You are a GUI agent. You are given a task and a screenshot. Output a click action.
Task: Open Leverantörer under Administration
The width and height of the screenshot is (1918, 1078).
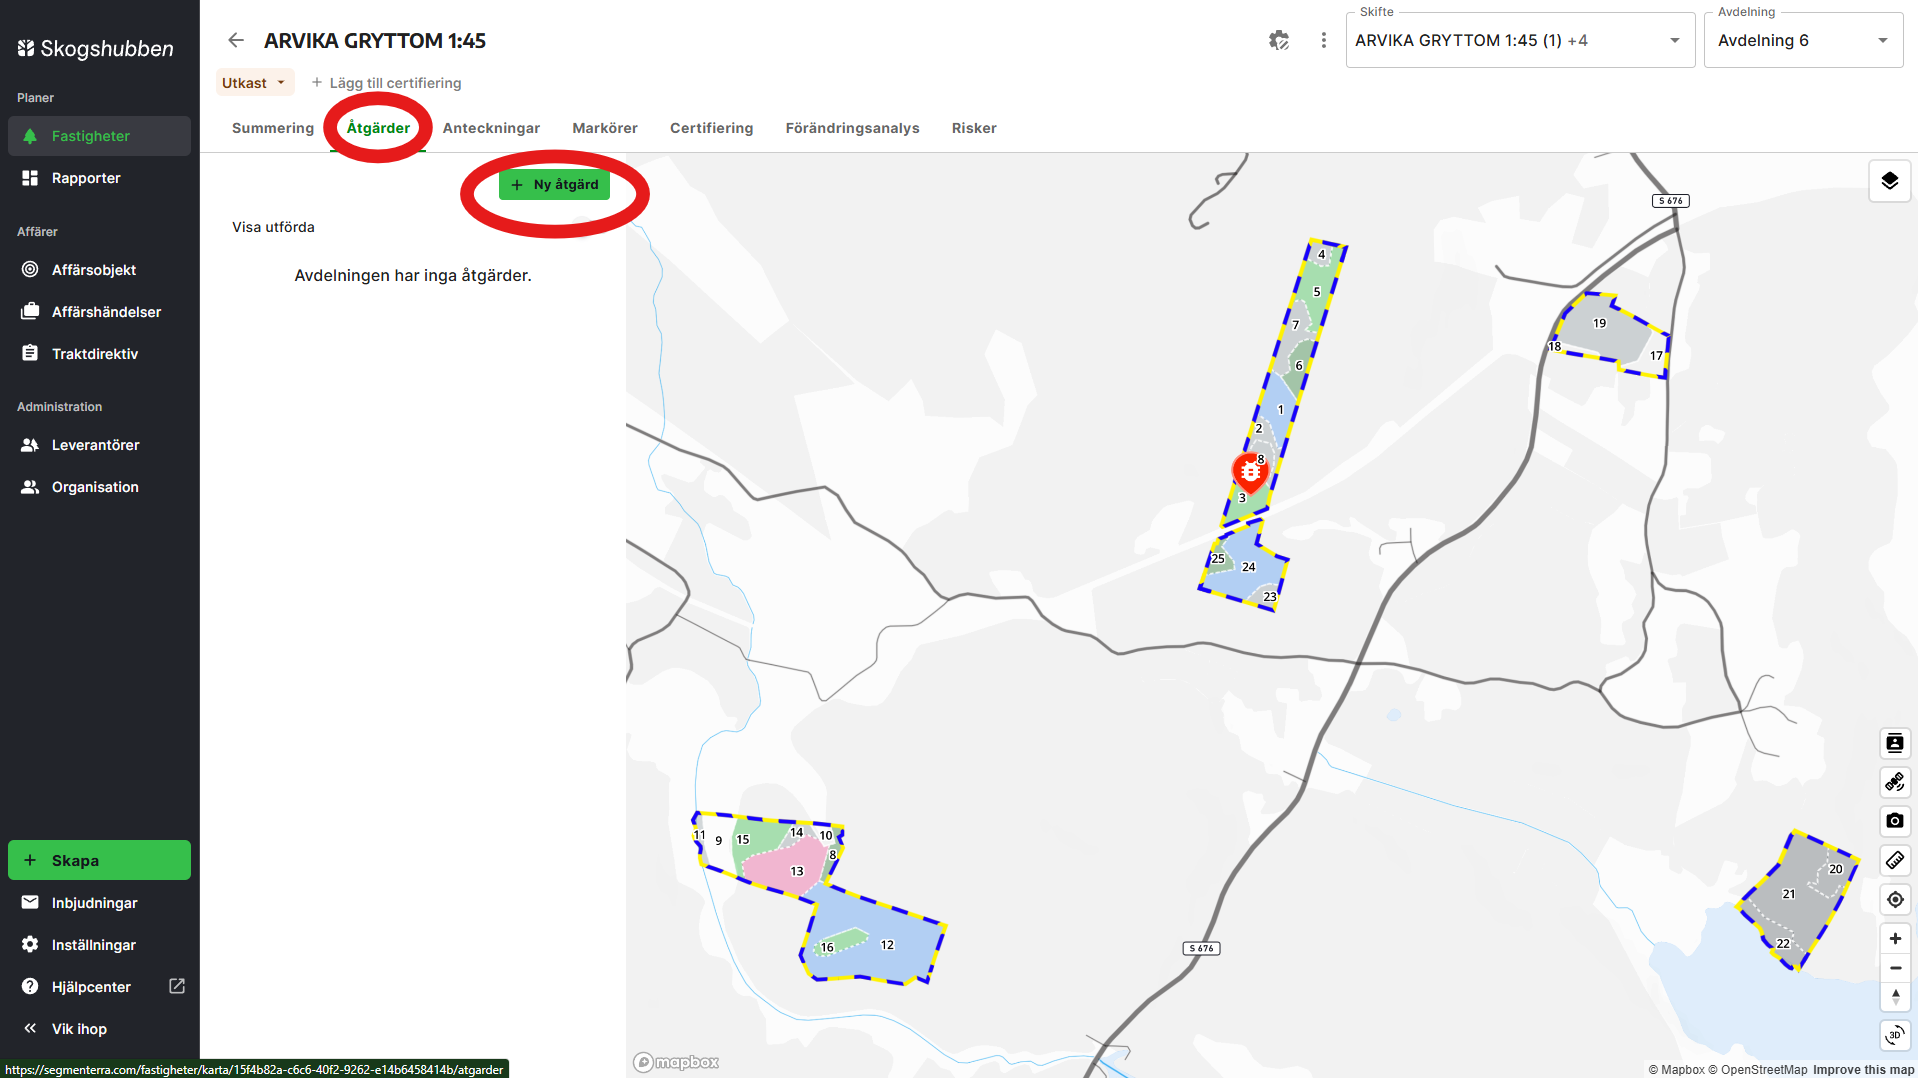coord(99,445)
